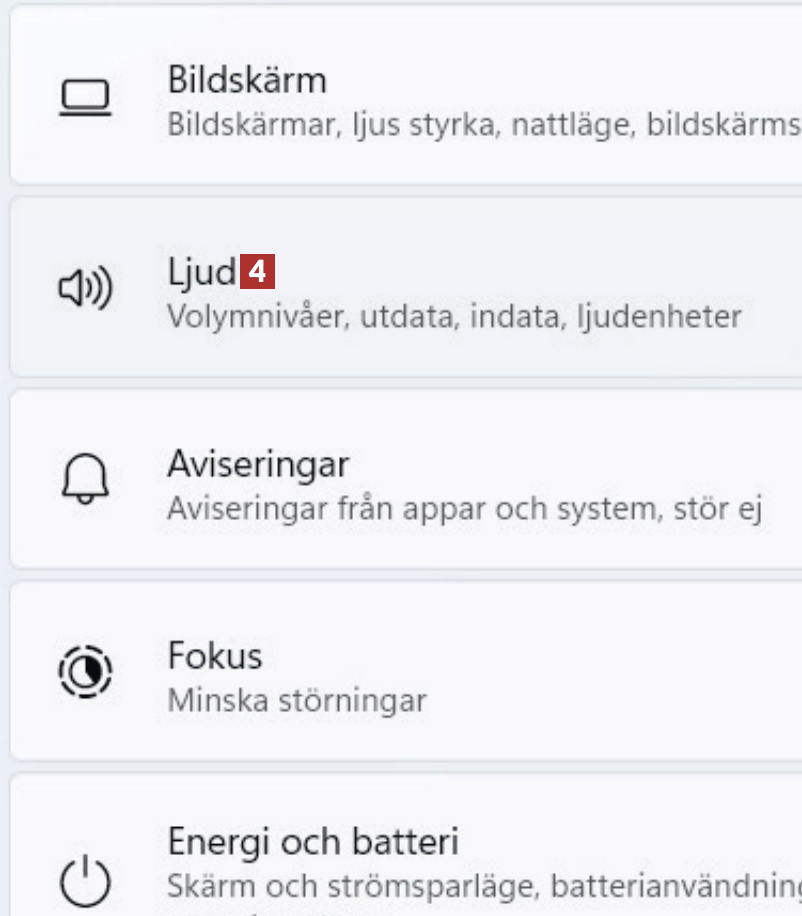Open Energi och batteri settings
Viewport: 802px width, 916px height.
pyautogui.click(x=313, y=842)
